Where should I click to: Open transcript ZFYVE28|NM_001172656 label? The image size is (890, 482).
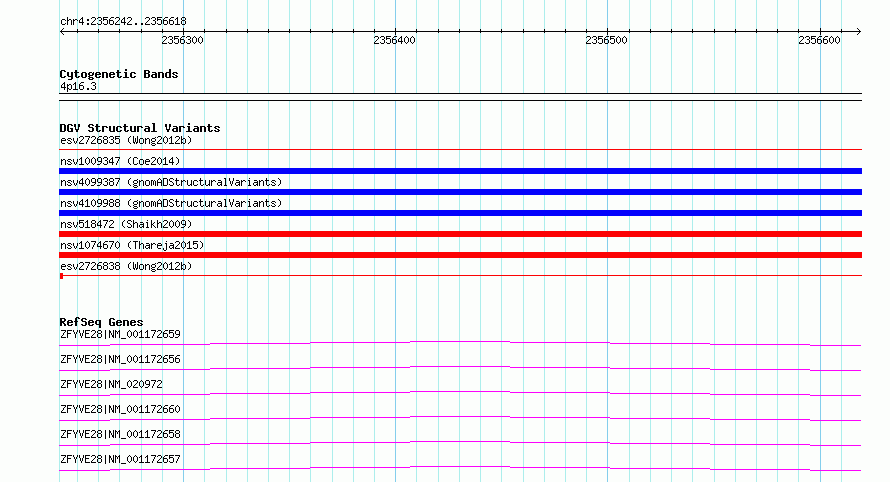pos(120,359)
